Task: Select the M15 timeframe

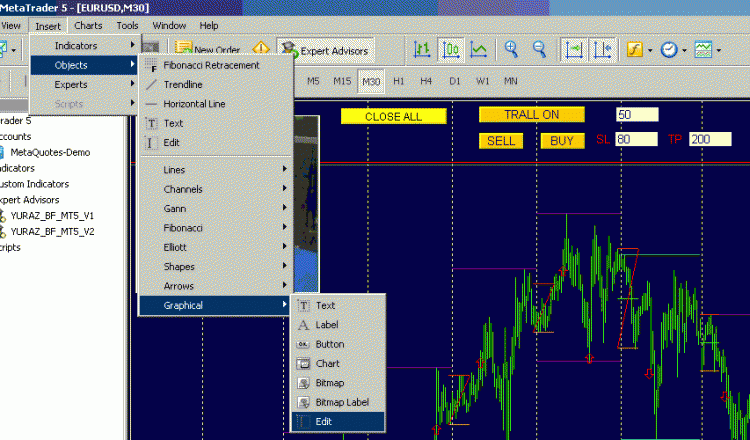Action: (342, 81)
